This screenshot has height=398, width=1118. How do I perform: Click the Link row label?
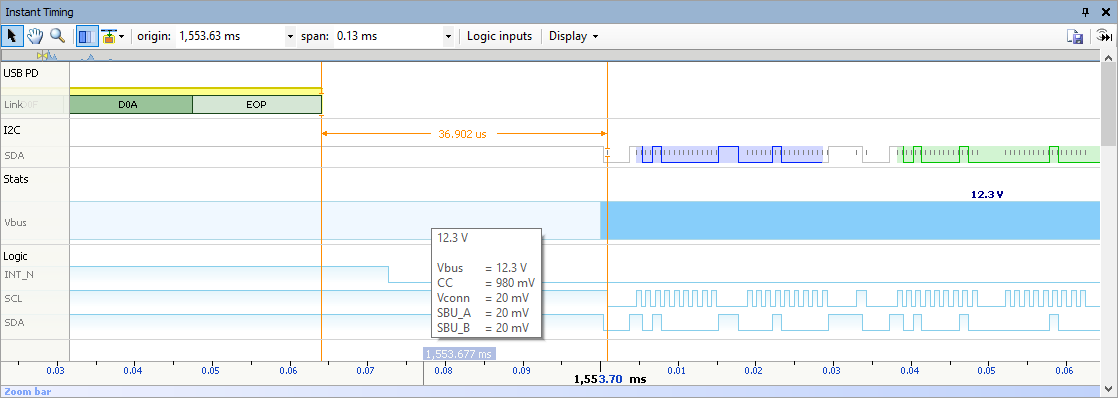tap(14, 105)
